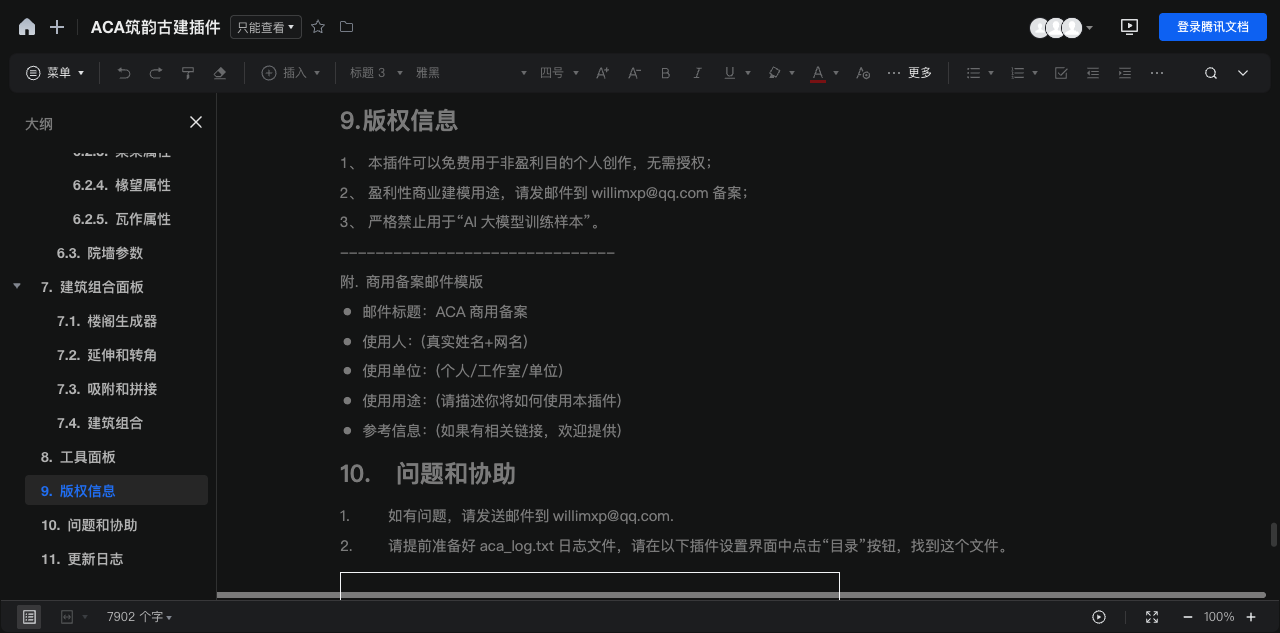
Task: Jump to 7.2. 延伸和转角 in outline
Action: (x=107, y=355)
